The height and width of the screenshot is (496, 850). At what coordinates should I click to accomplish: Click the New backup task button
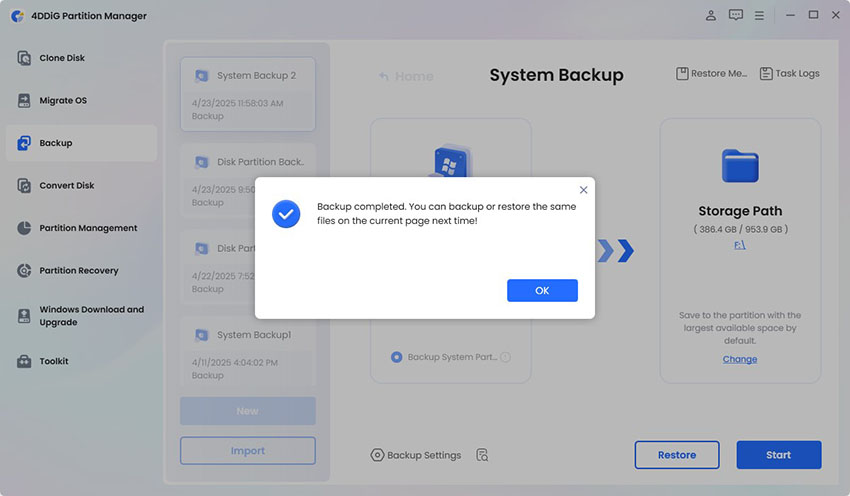[248, 411]
